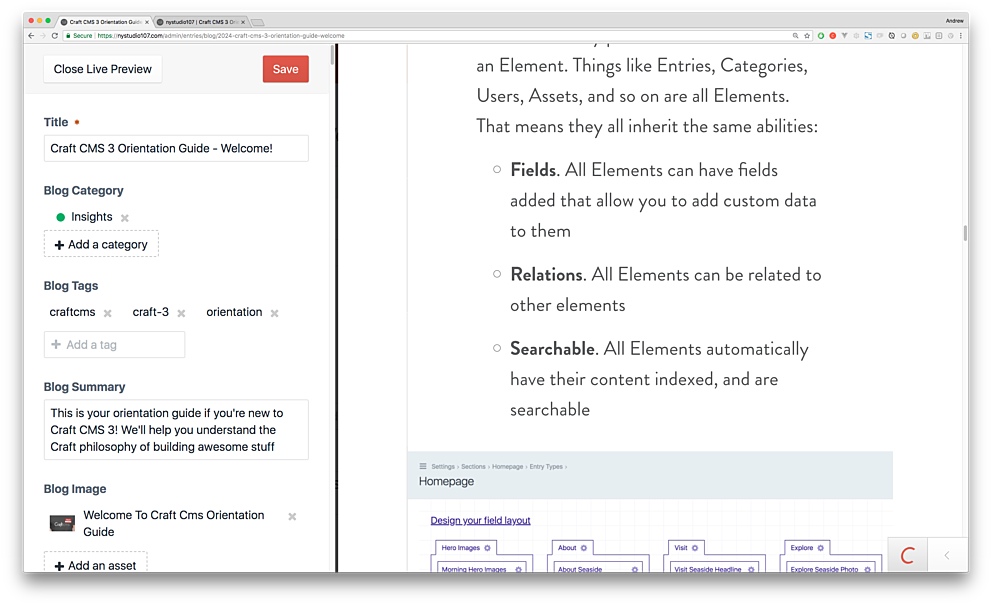This screenshot has height=606, width=992.
Task: Open the Visit tab gear settings
Action: pos(695,548)
